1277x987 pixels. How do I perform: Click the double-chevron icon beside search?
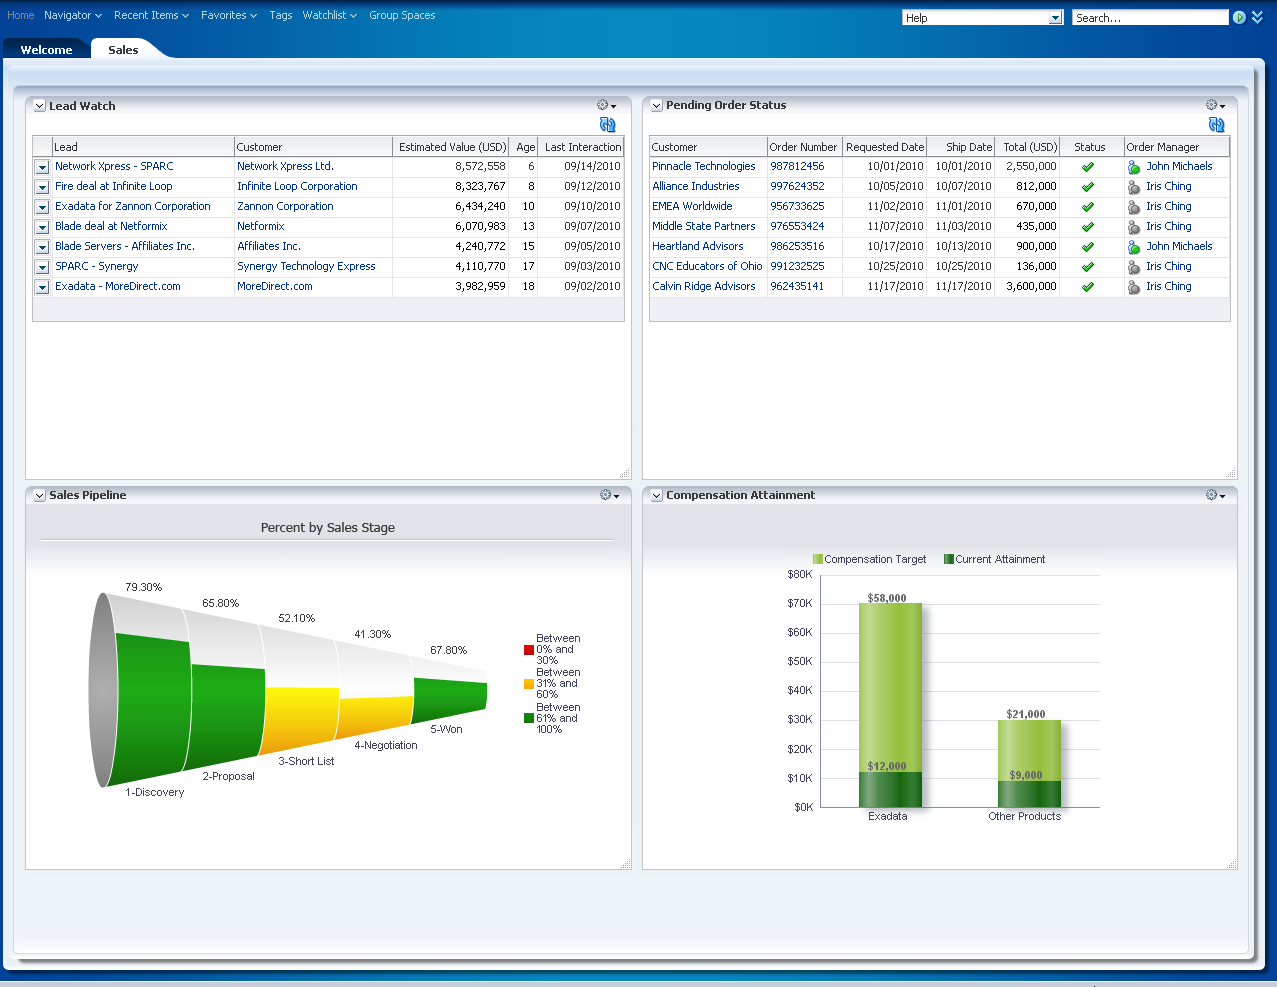[1257, 18]
